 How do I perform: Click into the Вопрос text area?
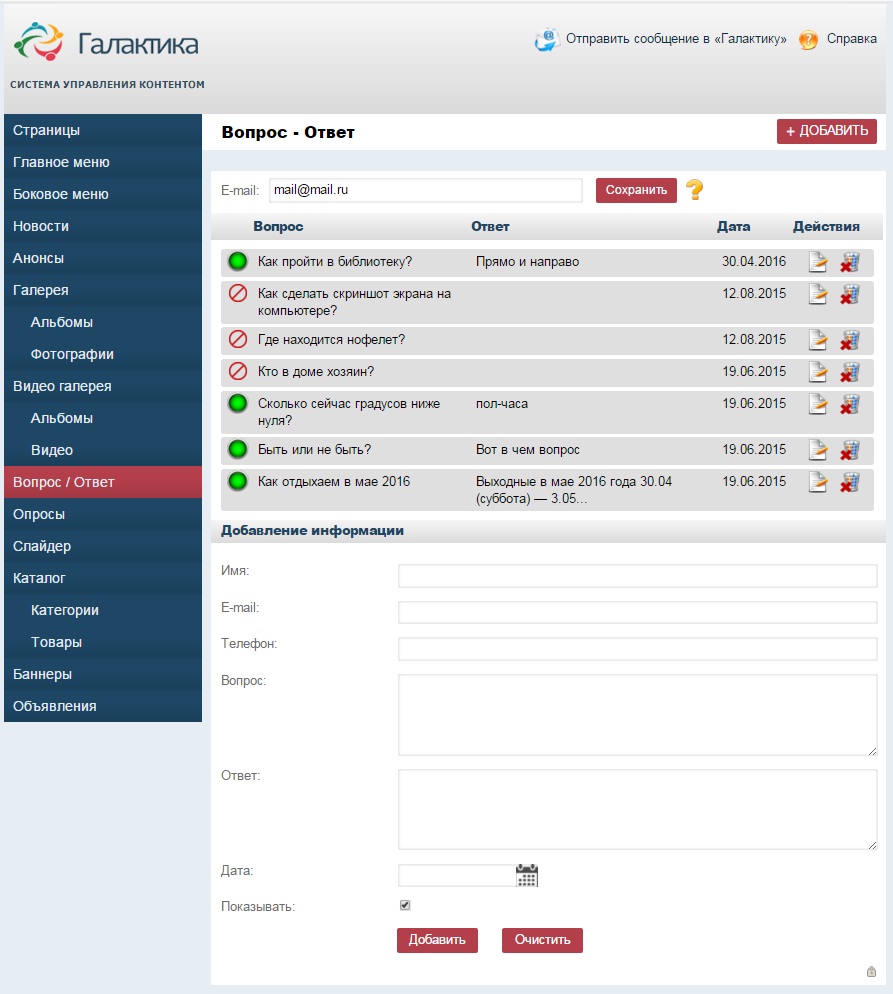pyautogui.click(x=638, y=715)
